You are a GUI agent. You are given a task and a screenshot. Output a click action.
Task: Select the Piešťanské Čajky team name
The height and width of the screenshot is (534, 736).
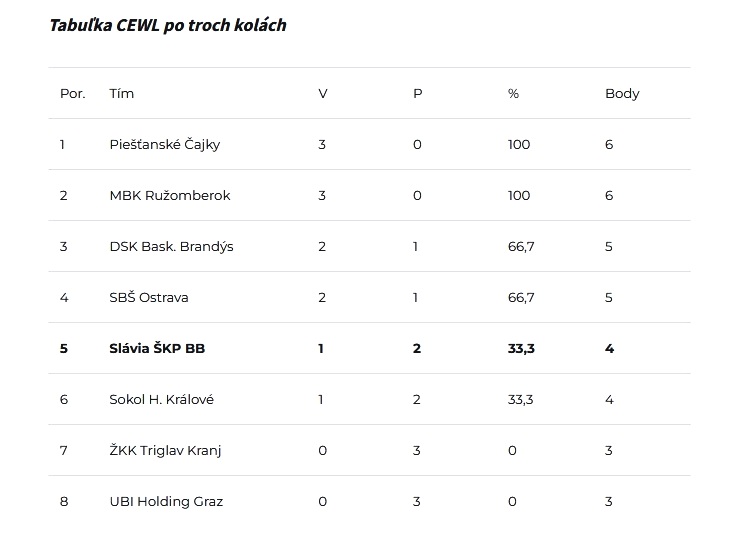click(165, 145)
